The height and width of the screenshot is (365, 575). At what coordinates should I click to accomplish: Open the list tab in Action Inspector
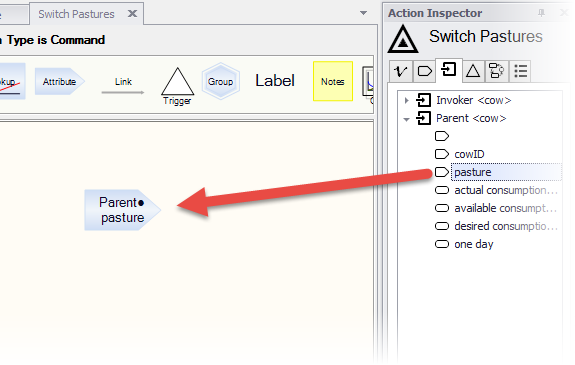pos(520,70)
